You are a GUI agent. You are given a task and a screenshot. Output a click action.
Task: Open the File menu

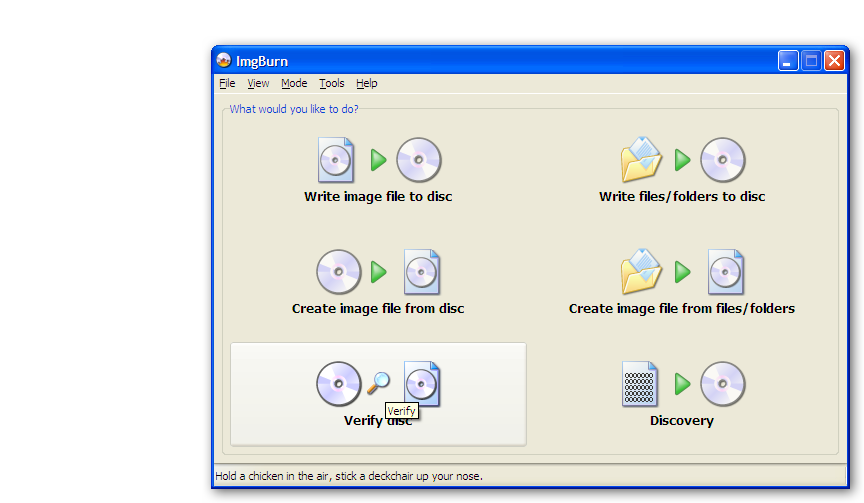click(227, 83)
